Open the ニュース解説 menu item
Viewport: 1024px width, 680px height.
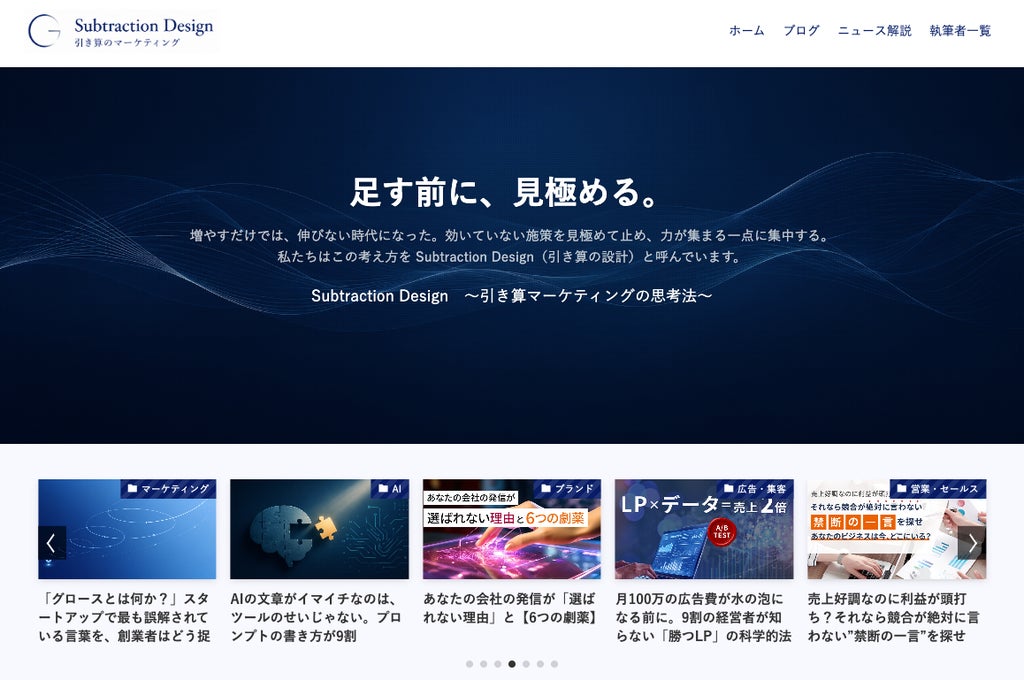[874, 31]
